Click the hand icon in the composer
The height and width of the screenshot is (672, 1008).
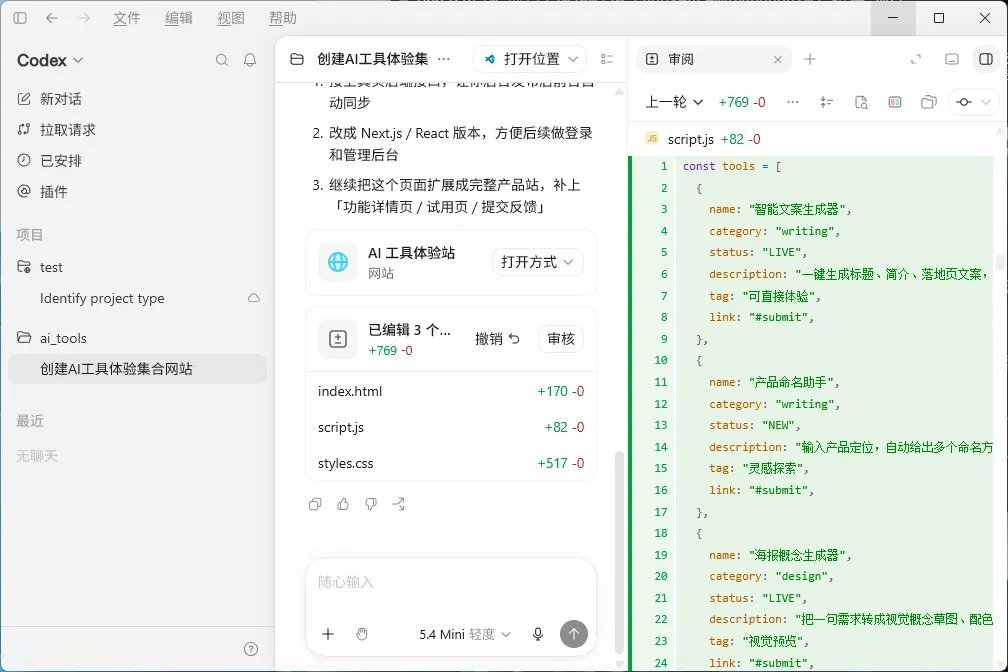click(362, 634)
